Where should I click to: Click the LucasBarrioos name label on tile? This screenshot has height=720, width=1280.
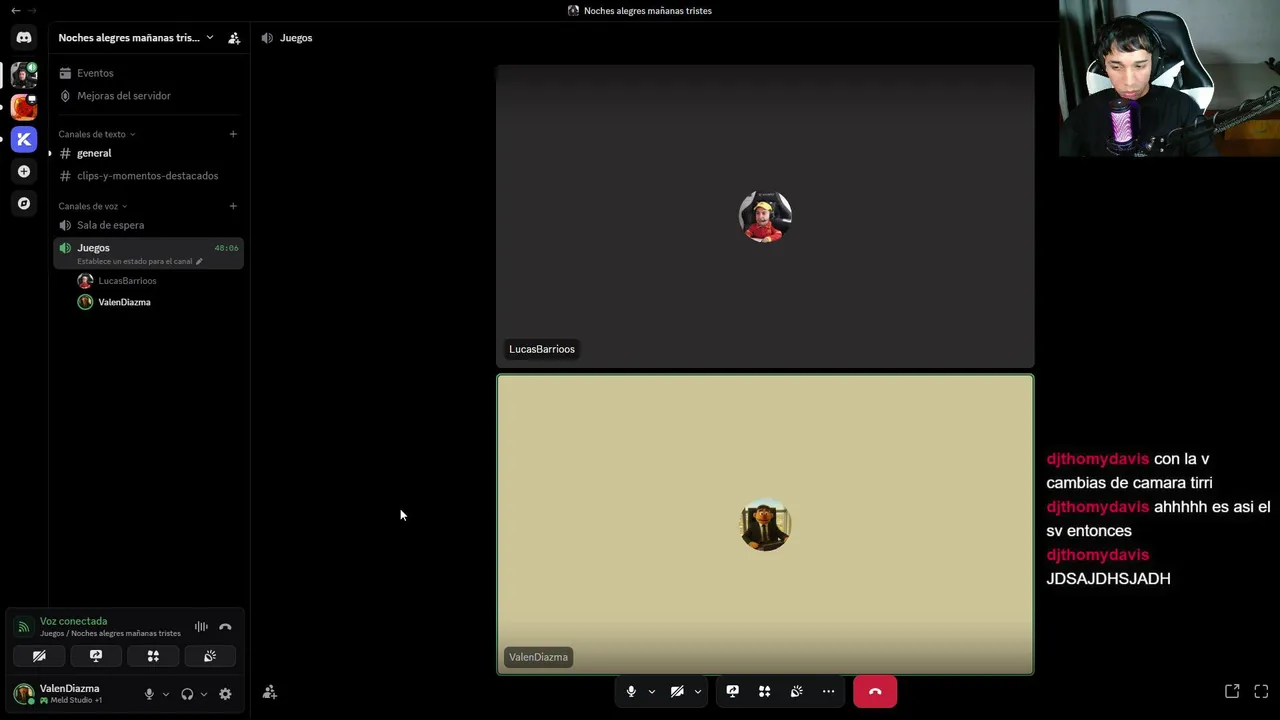pyautogui.click(x=542, y=349)
